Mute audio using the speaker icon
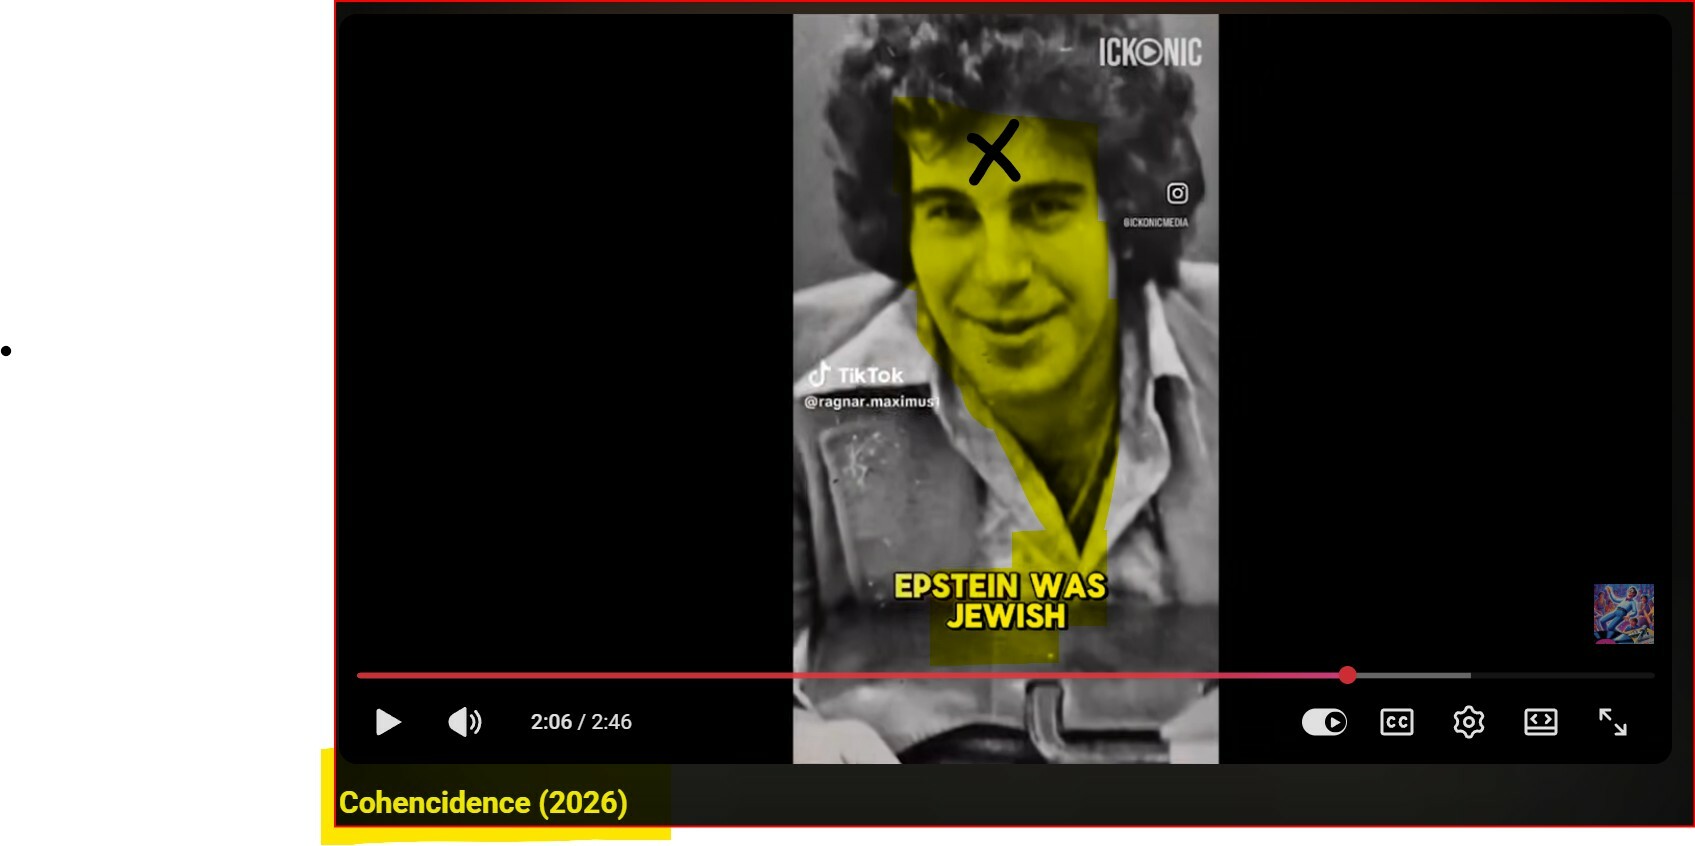Screen dimensions: 1695x846 (465, 722)
